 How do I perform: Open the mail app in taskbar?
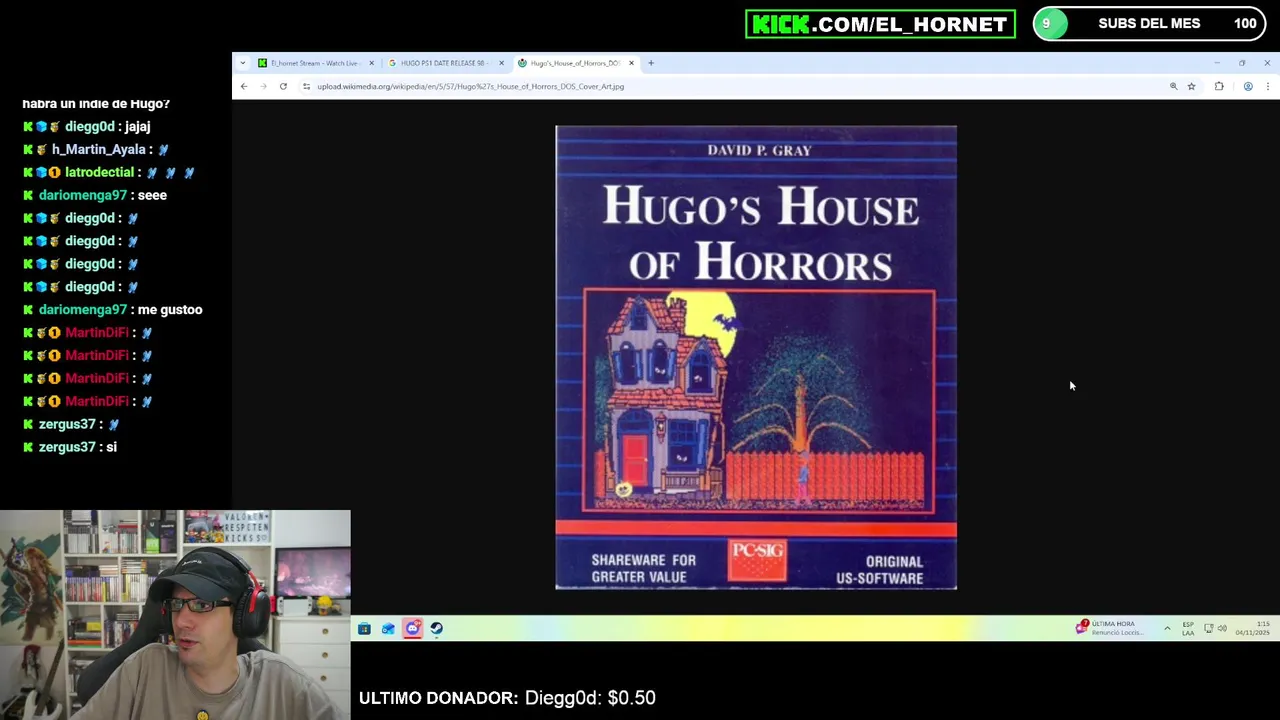(388, 628)
